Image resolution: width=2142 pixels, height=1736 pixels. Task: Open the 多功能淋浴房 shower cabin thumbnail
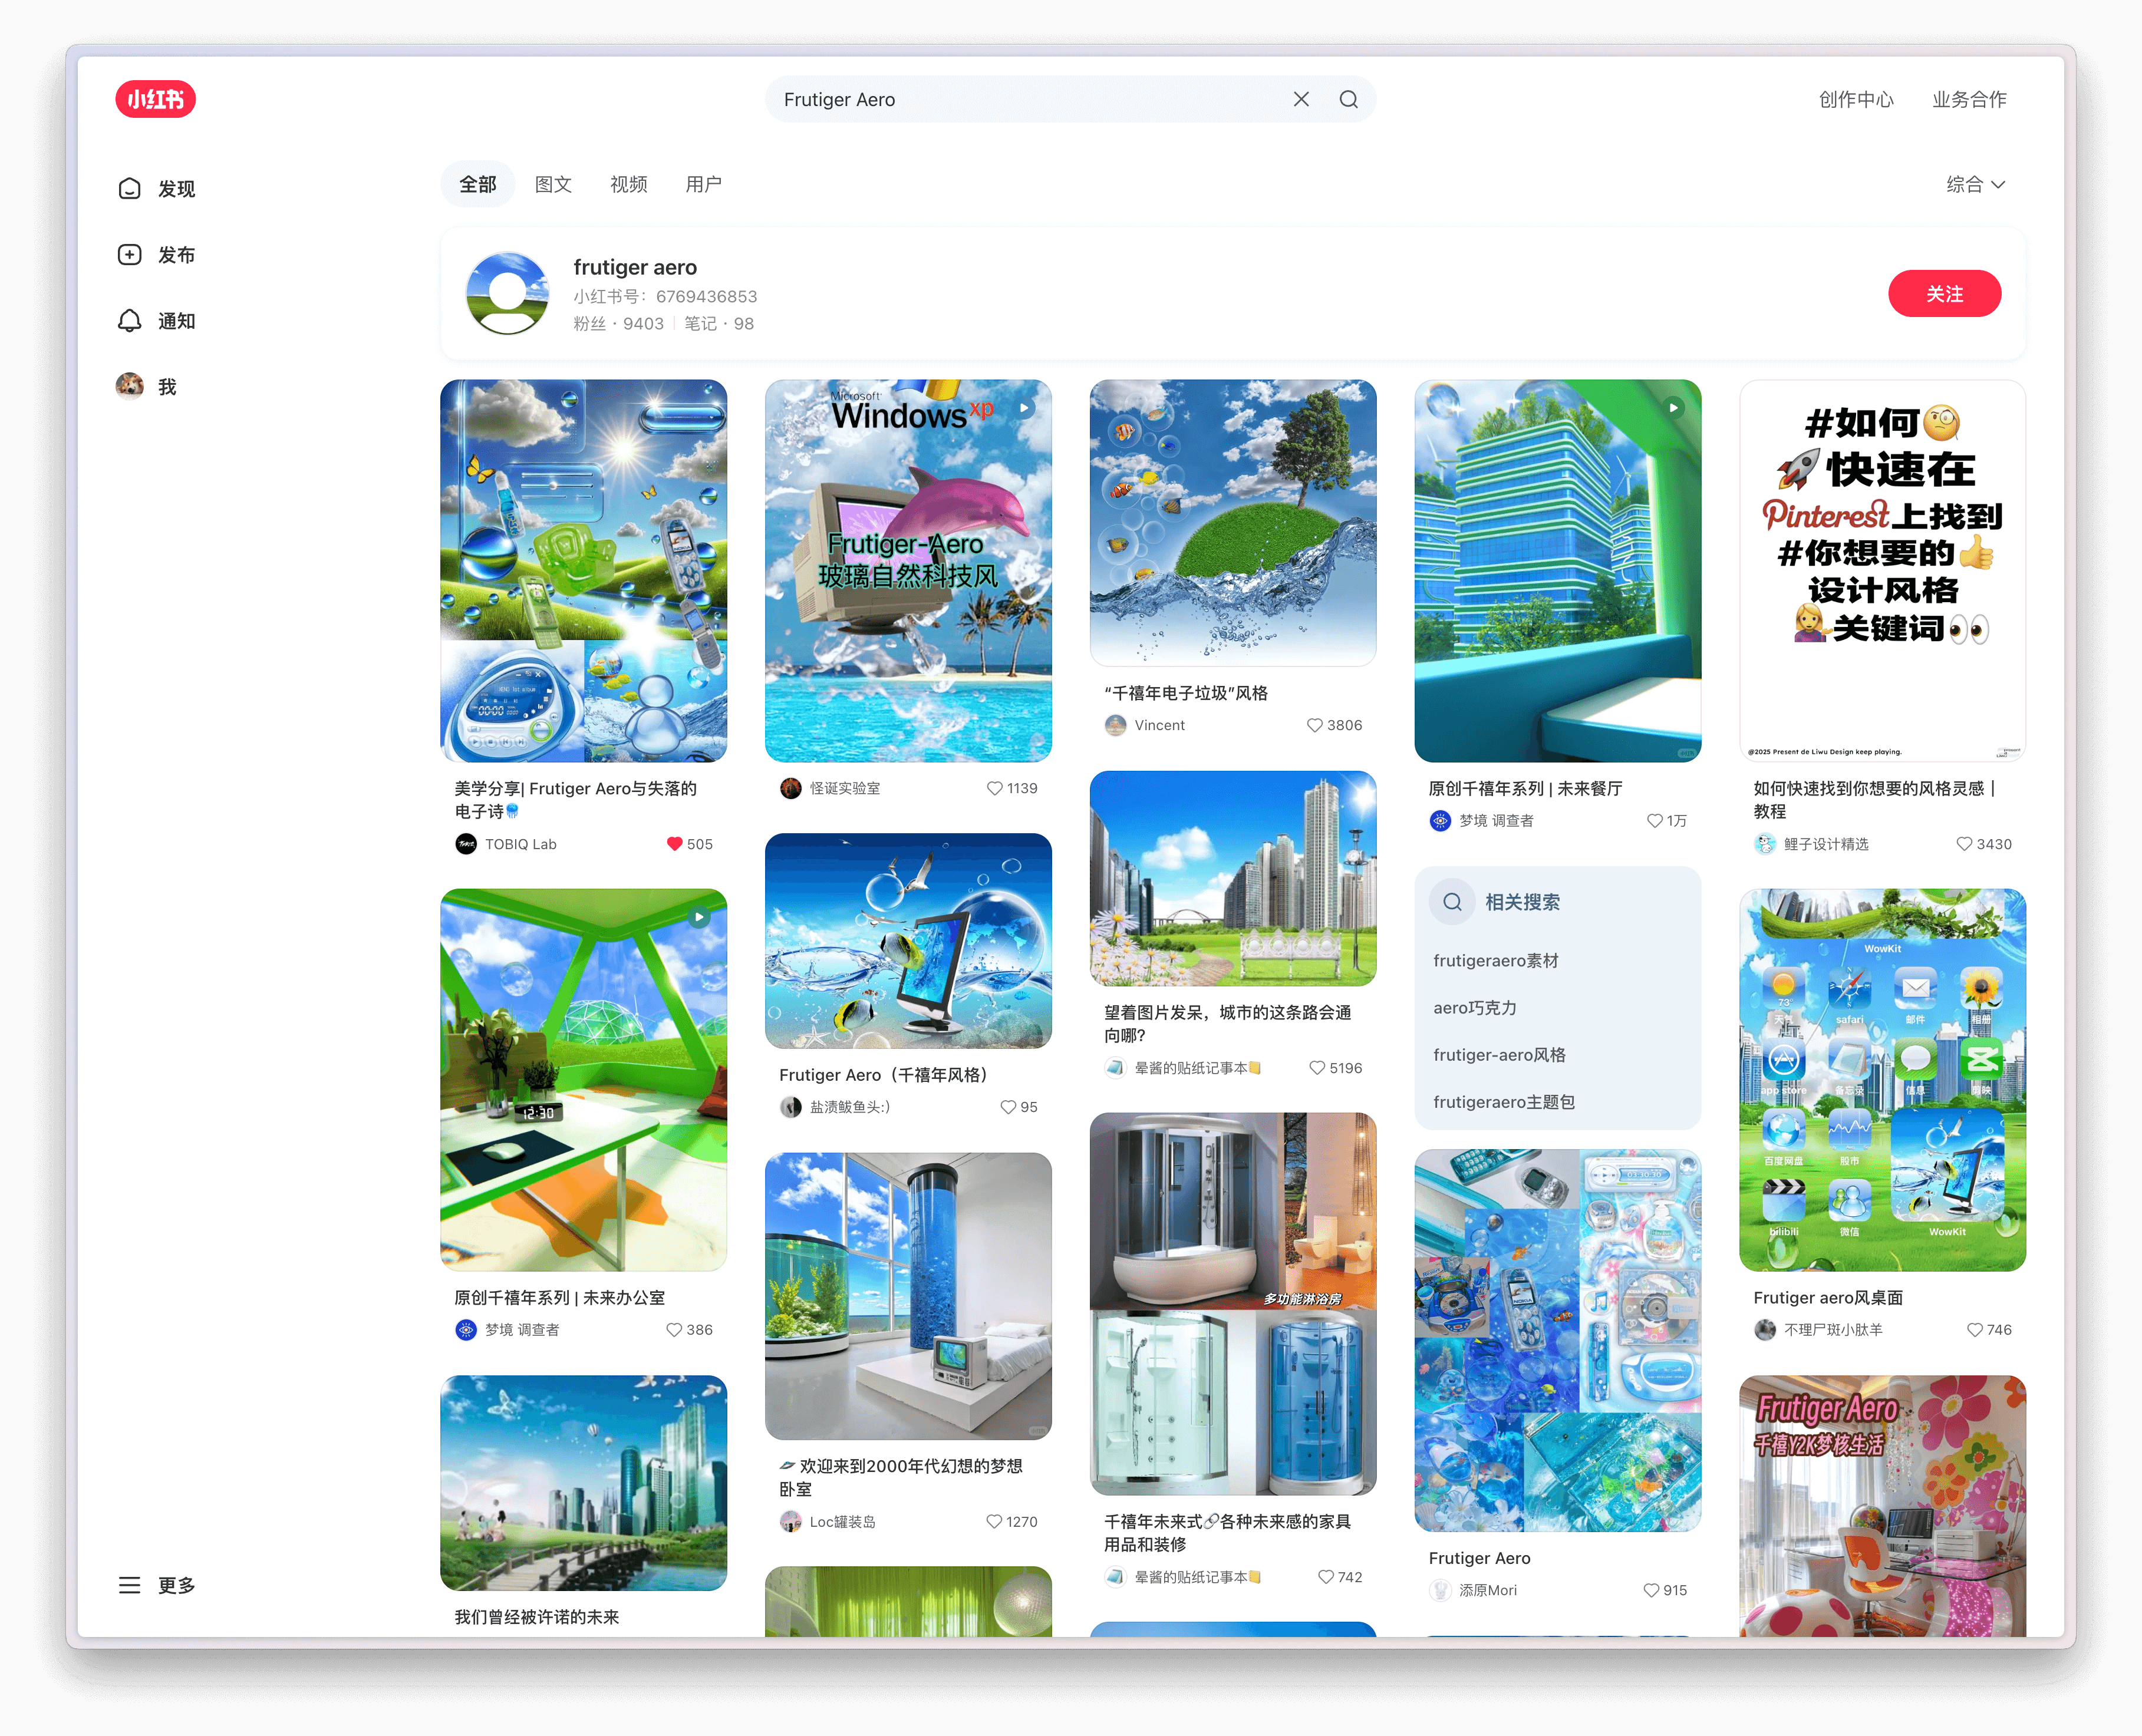pyautogui.click(x=1233, y=1304)
